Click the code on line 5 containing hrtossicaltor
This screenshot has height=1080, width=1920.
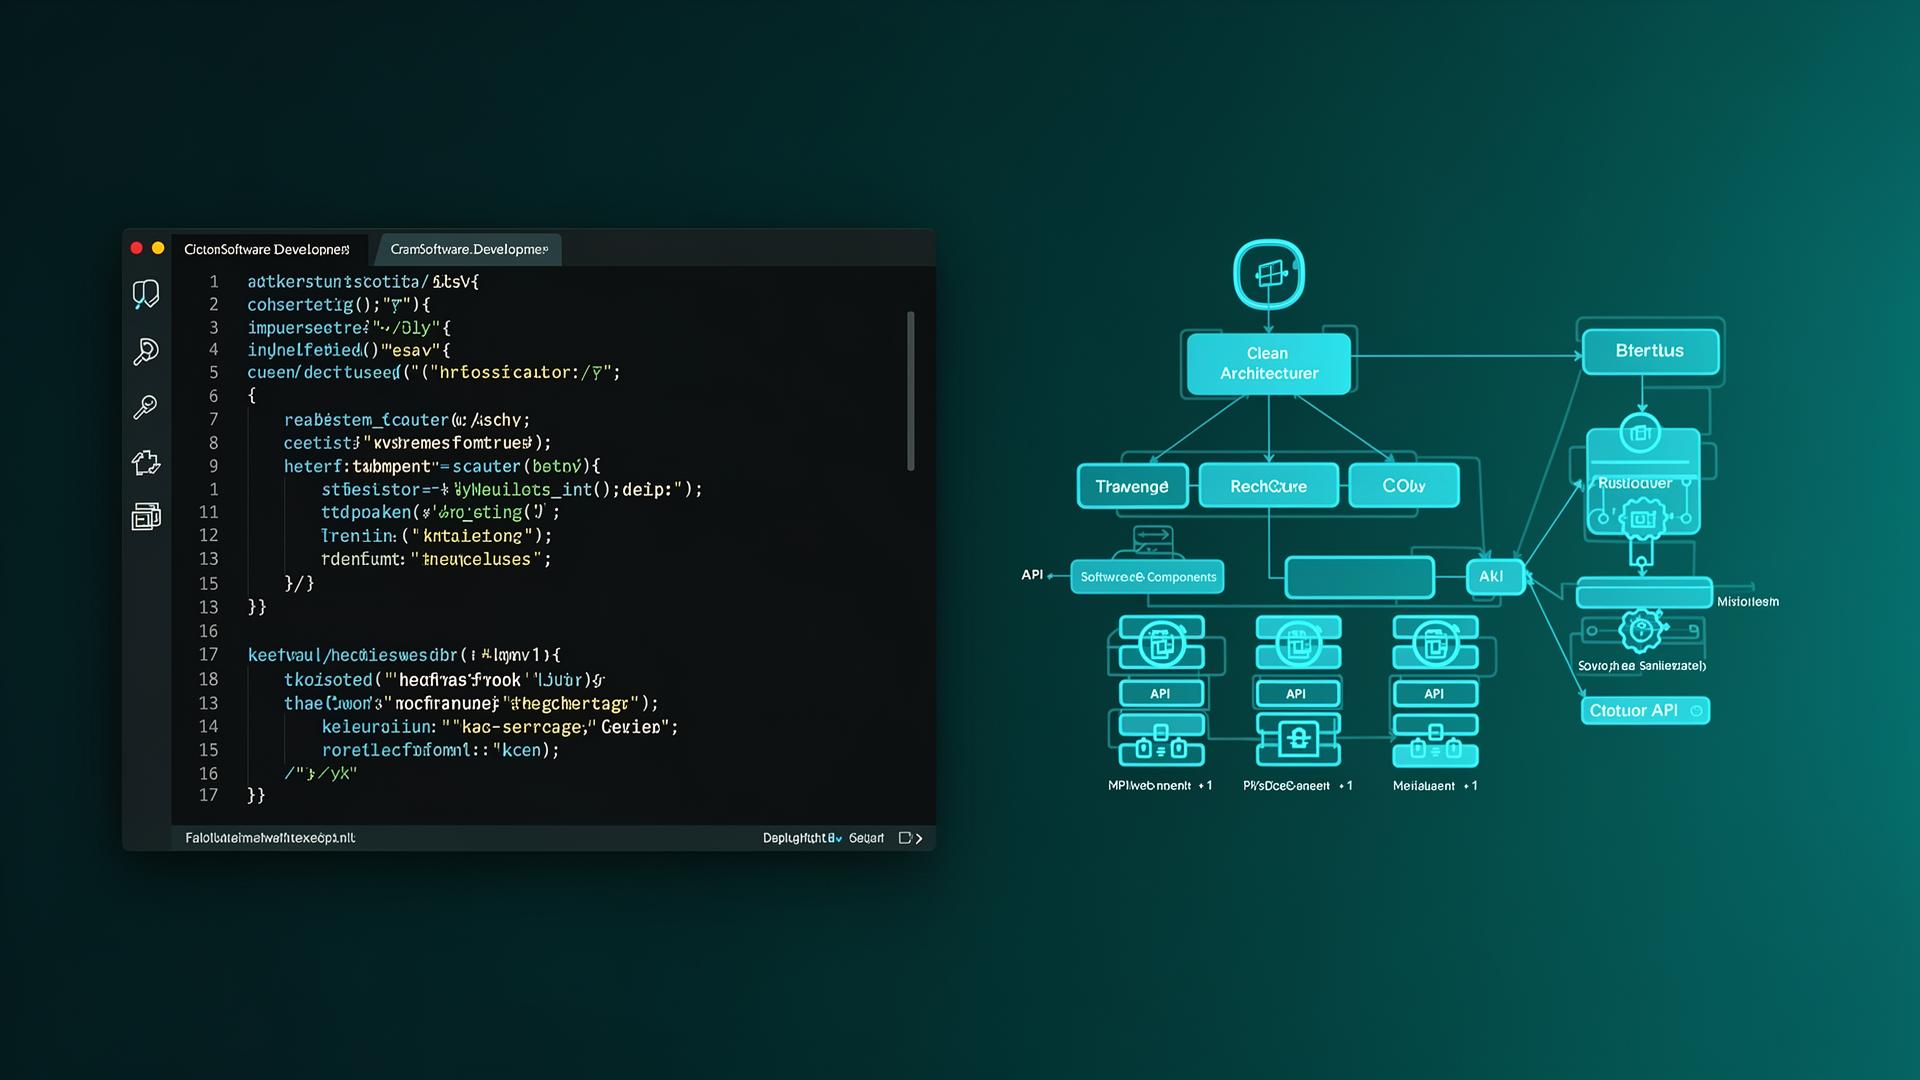(x=434, y=372)
